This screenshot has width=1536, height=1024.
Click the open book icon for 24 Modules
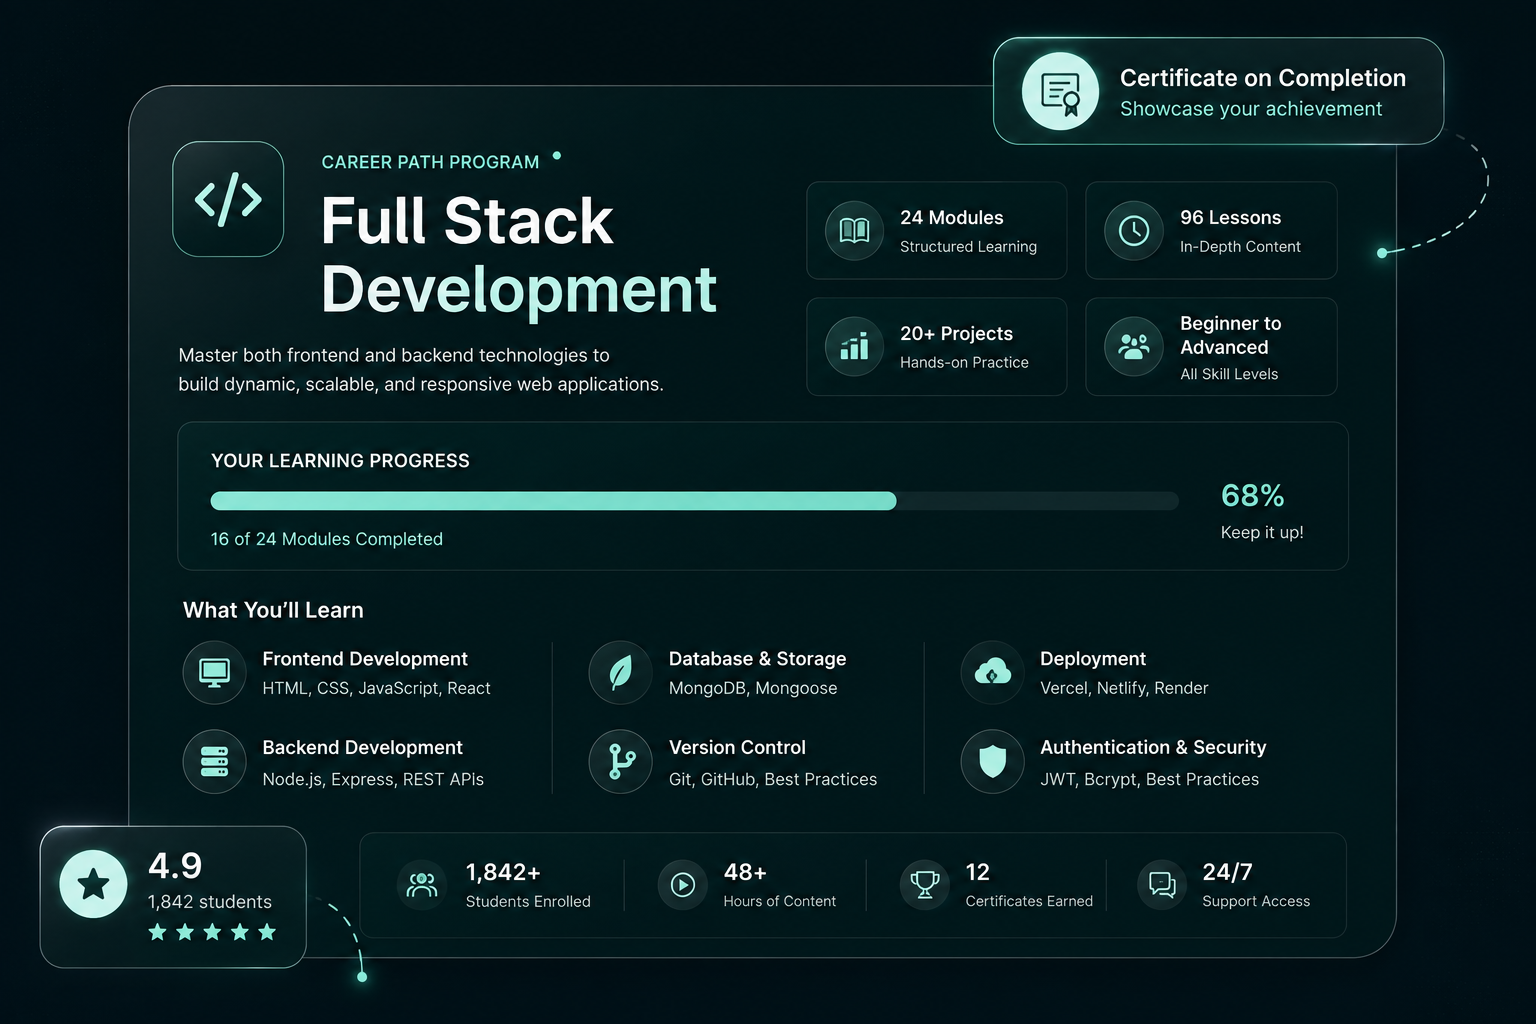[x=854, y=231]
